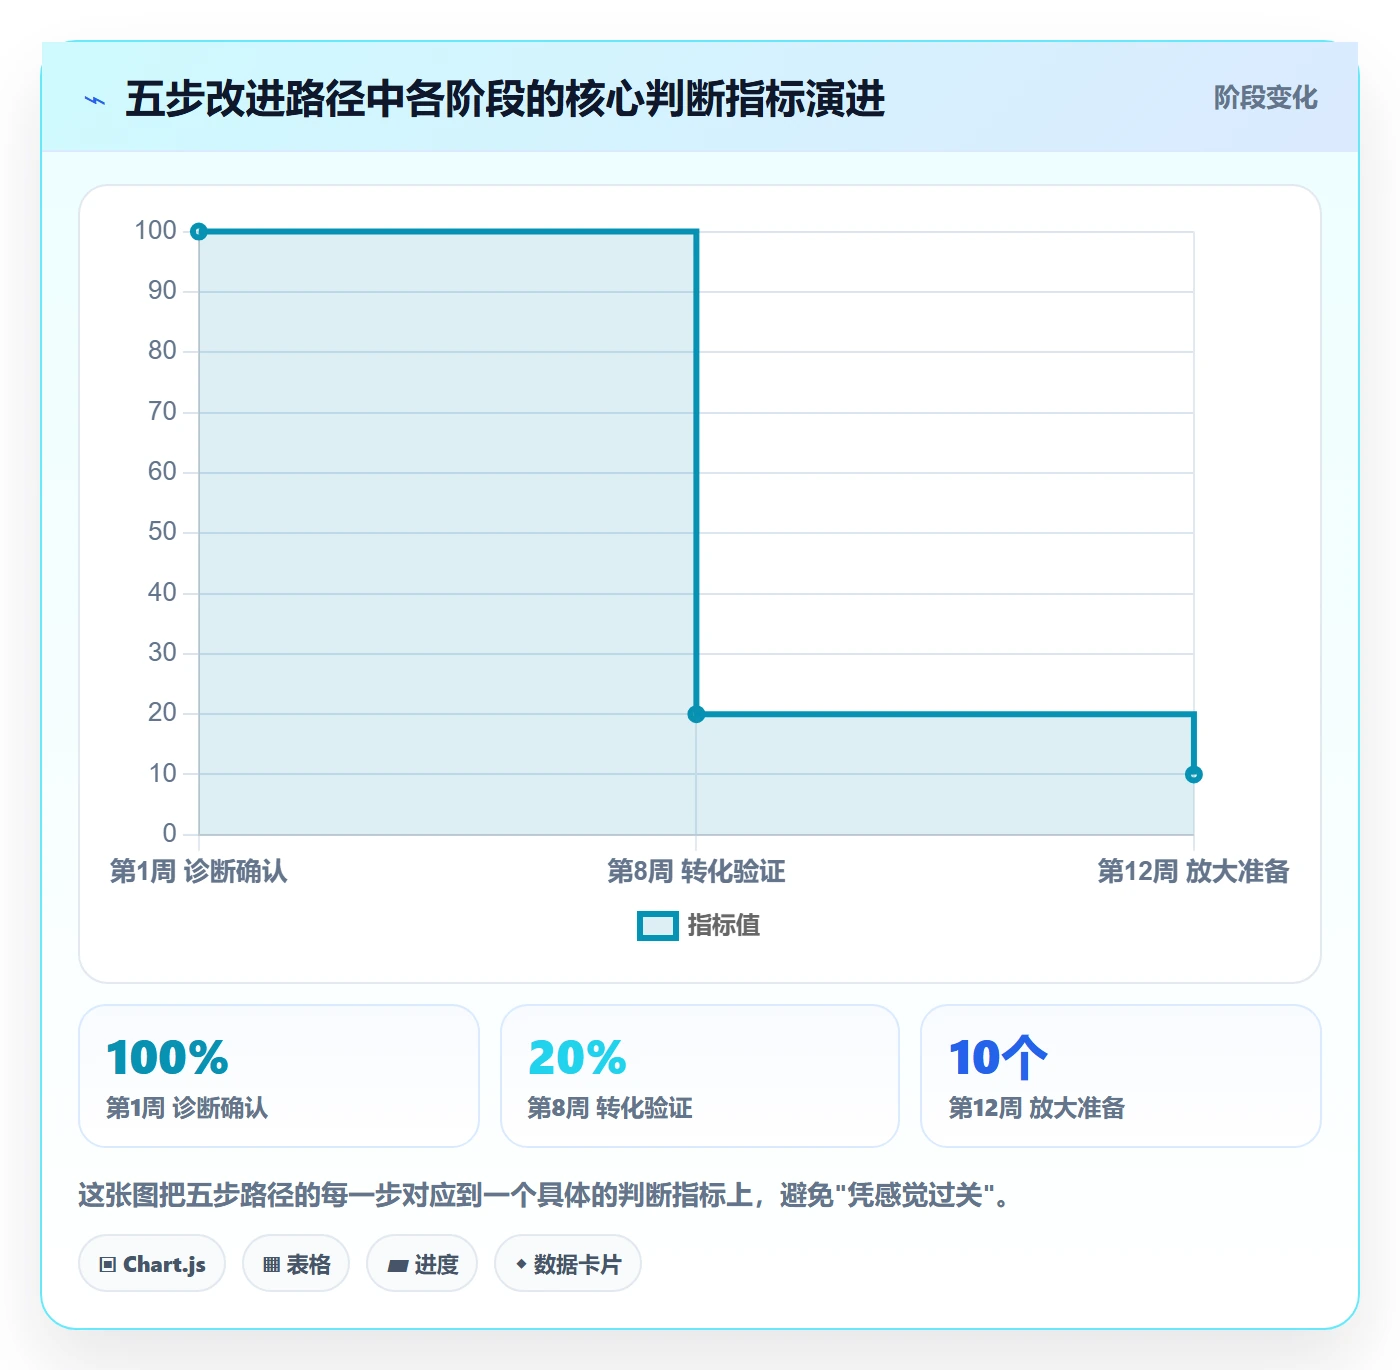Viewport: 1400px width, 1370px height.
Task: Click the large 10个 figure
Action: [x=998, y=1058]
